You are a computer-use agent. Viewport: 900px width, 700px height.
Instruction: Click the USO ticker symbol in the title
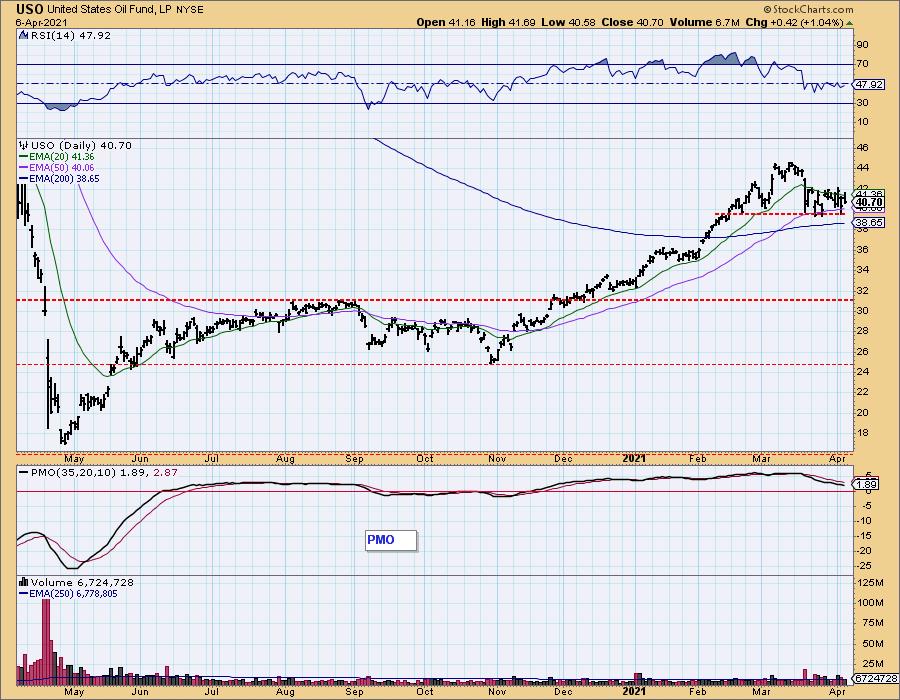click(x=30, y=9)
